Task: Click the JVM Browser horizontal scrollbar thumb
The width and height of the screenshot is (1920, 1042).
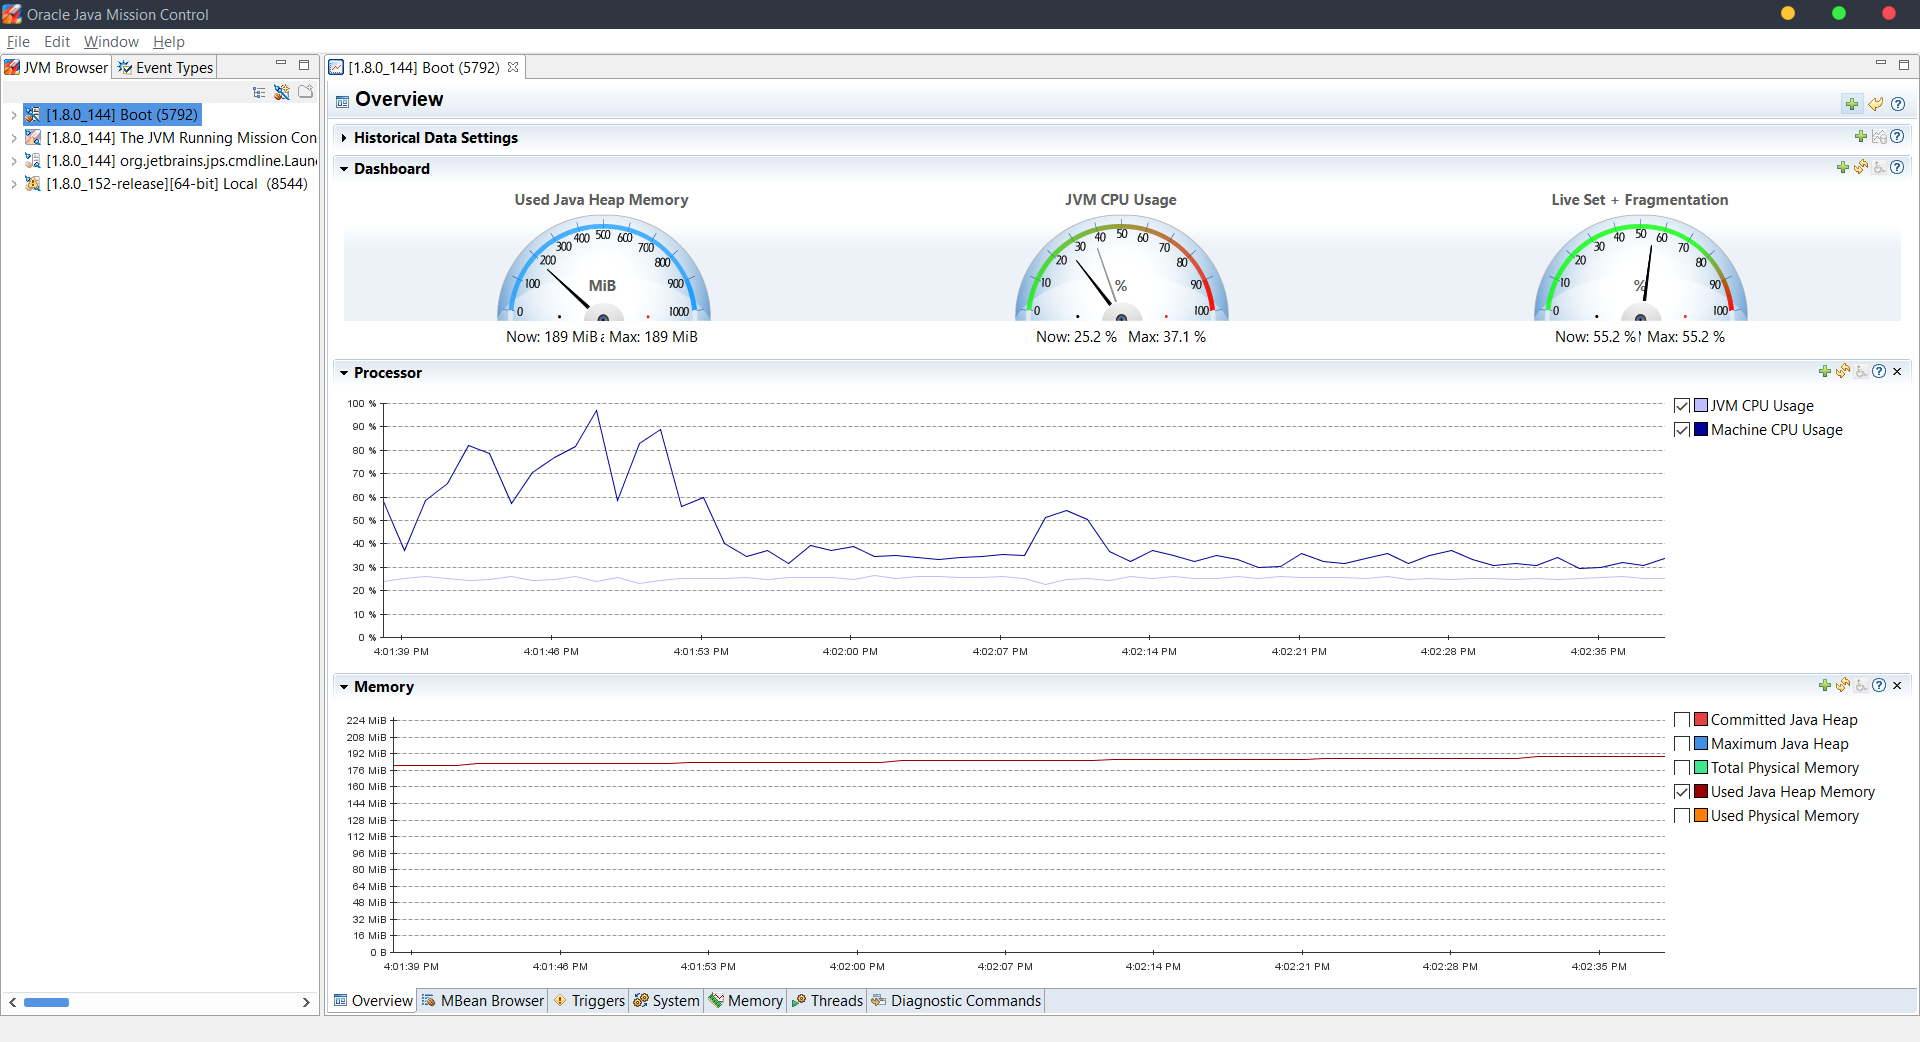Action: pos(46,1002)
